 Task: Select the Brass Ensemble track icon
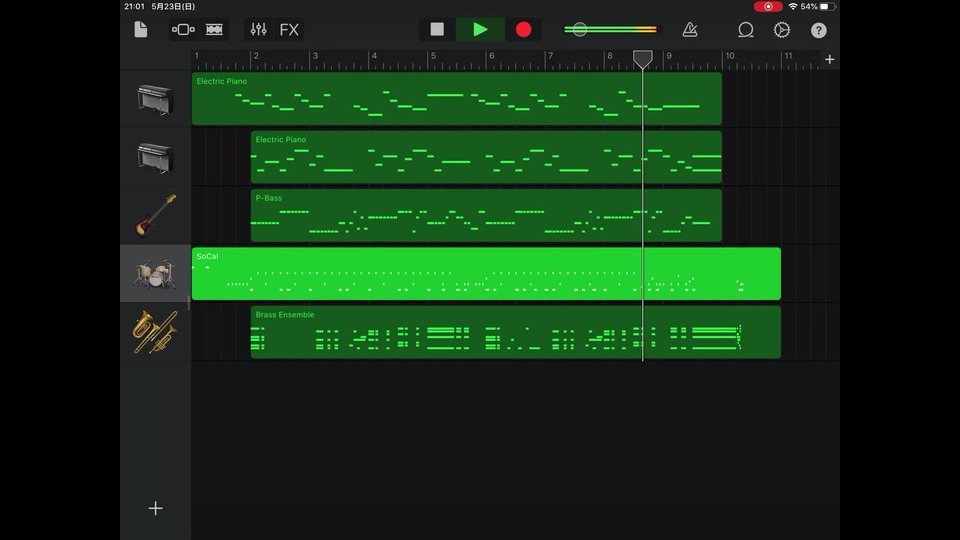pos(155,332)
